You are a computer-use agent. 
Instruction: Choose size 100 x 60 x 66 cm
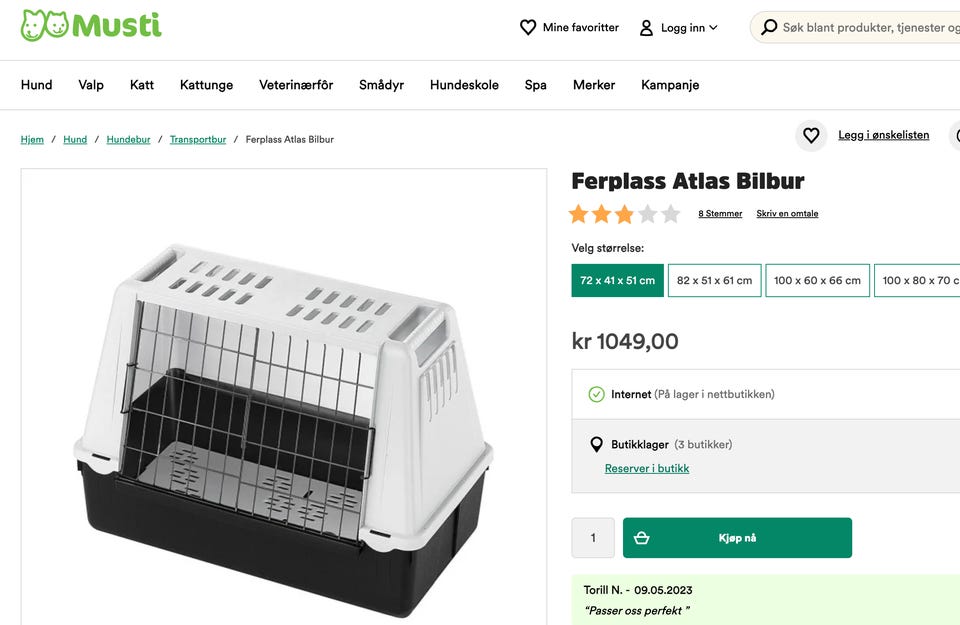[817, 281]
